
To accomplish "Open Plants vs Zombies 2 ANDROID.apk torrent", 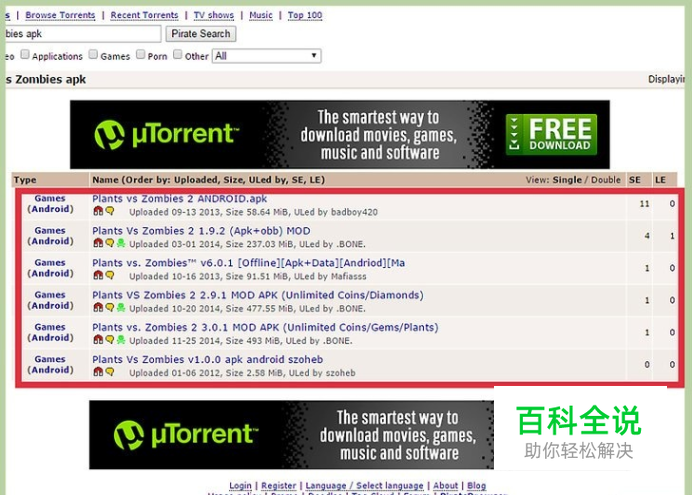I will [180, 199].
